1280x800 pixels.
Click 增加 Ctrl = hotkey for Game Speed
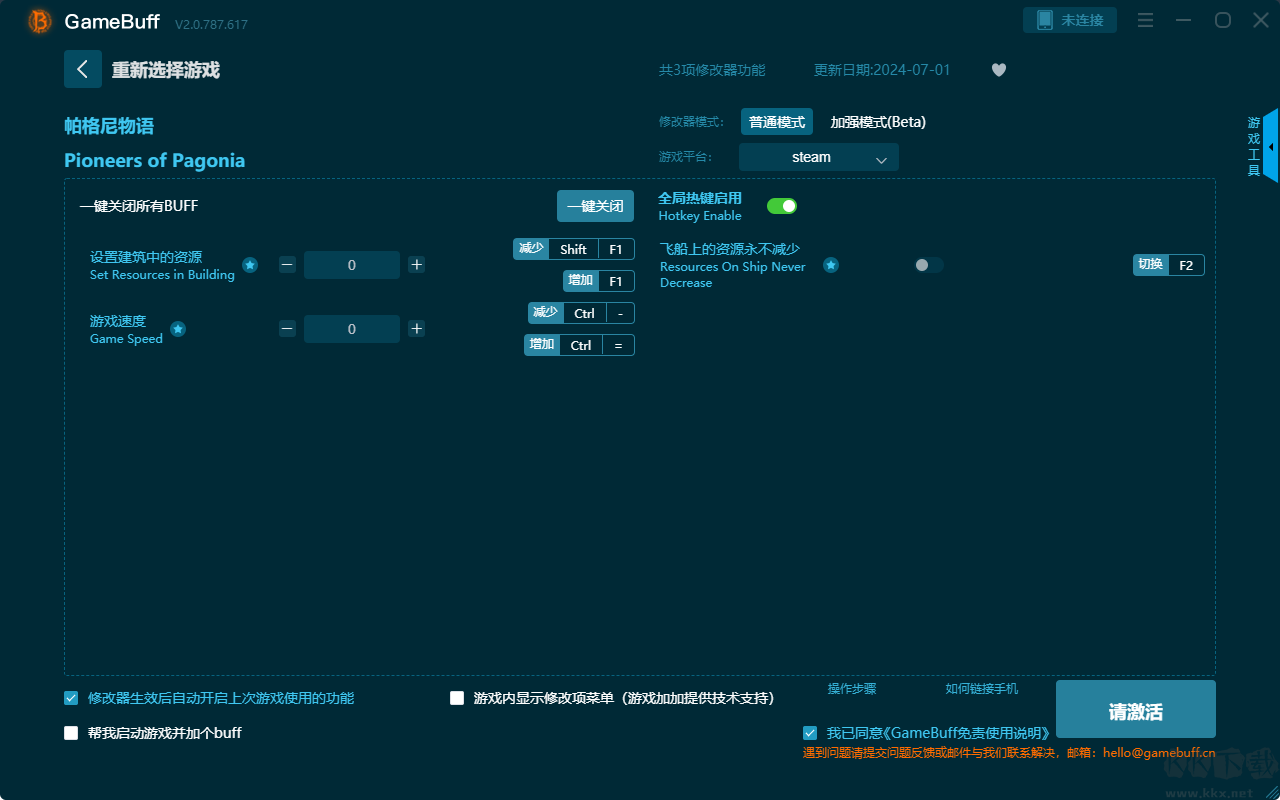point(580,345)
